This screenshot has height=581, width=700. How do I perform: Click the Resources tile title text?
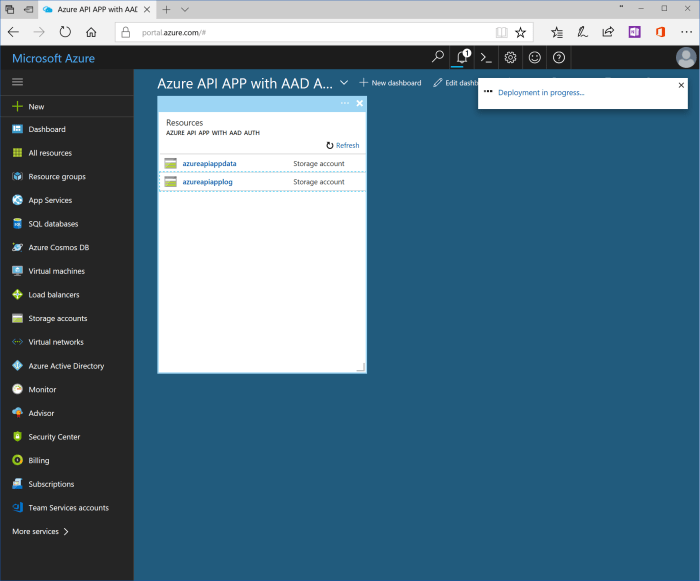click(x=184, y=122)
